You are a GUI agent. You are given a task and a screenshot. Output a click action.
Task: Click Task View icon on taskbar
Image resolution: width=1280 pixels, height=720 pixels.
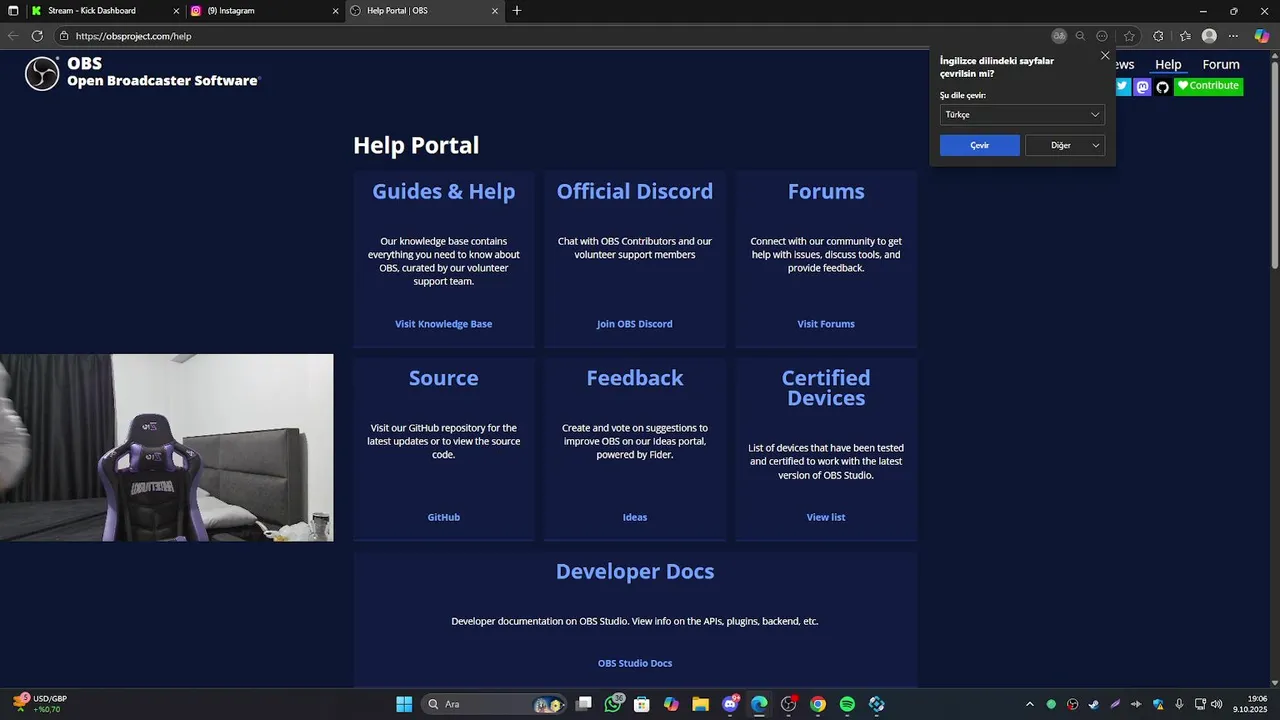pyautogui.click(x=584, y=704)
